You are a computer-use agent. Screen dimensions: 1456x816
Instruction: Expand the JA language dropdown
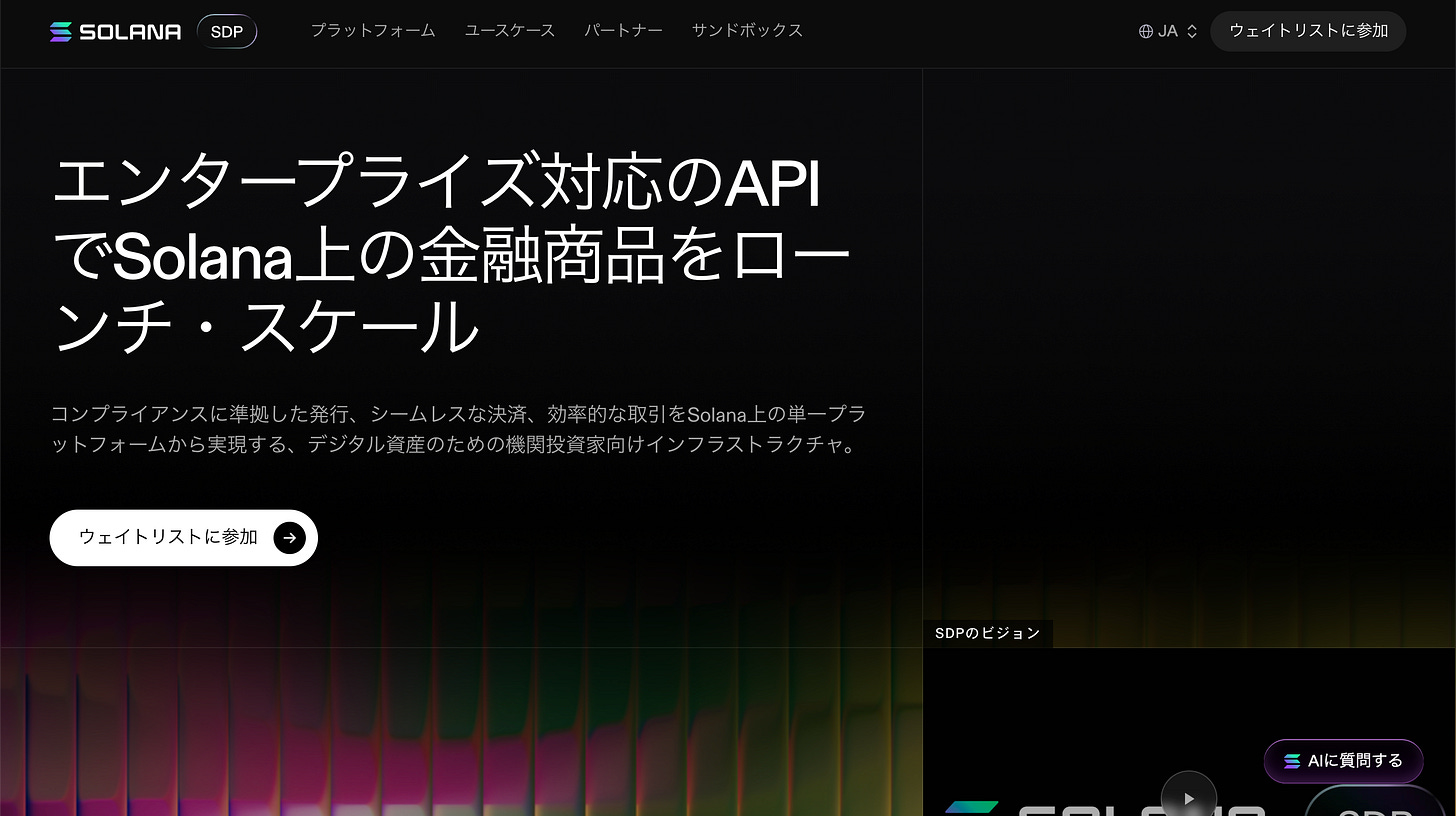coord(1168,31)
